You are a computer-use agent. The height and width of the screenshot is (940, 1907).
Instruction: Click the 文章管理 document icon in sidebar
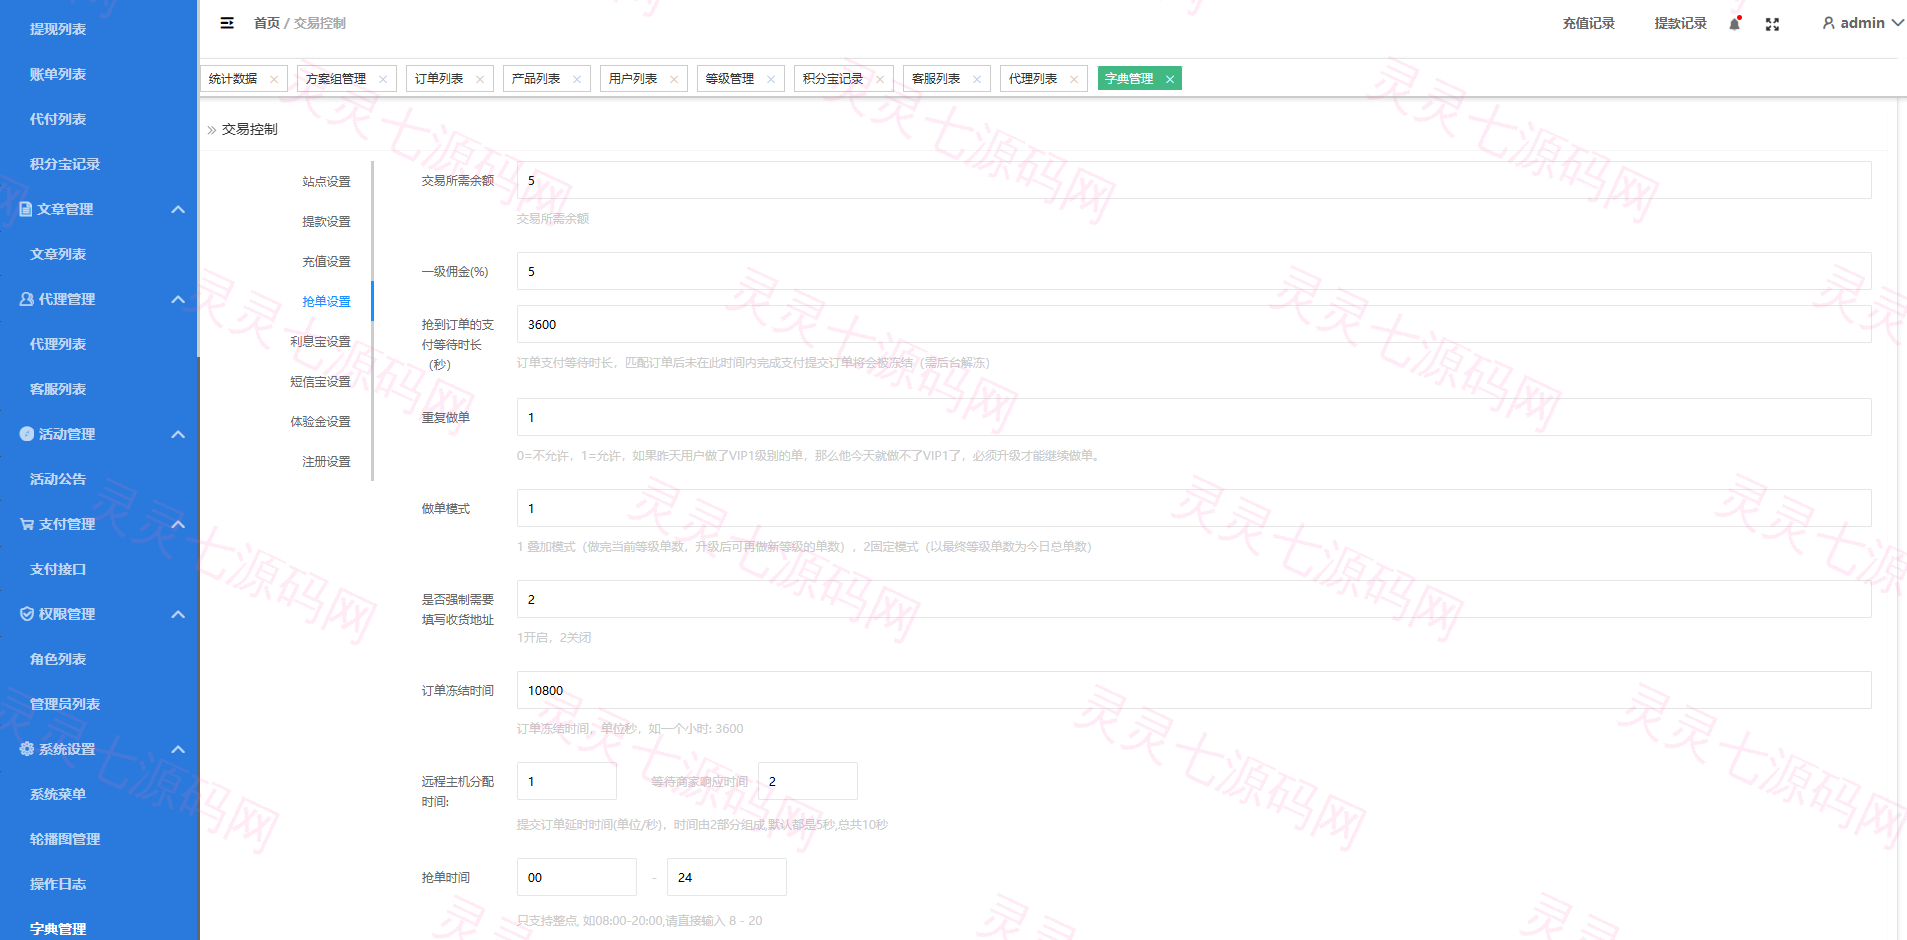26,209
